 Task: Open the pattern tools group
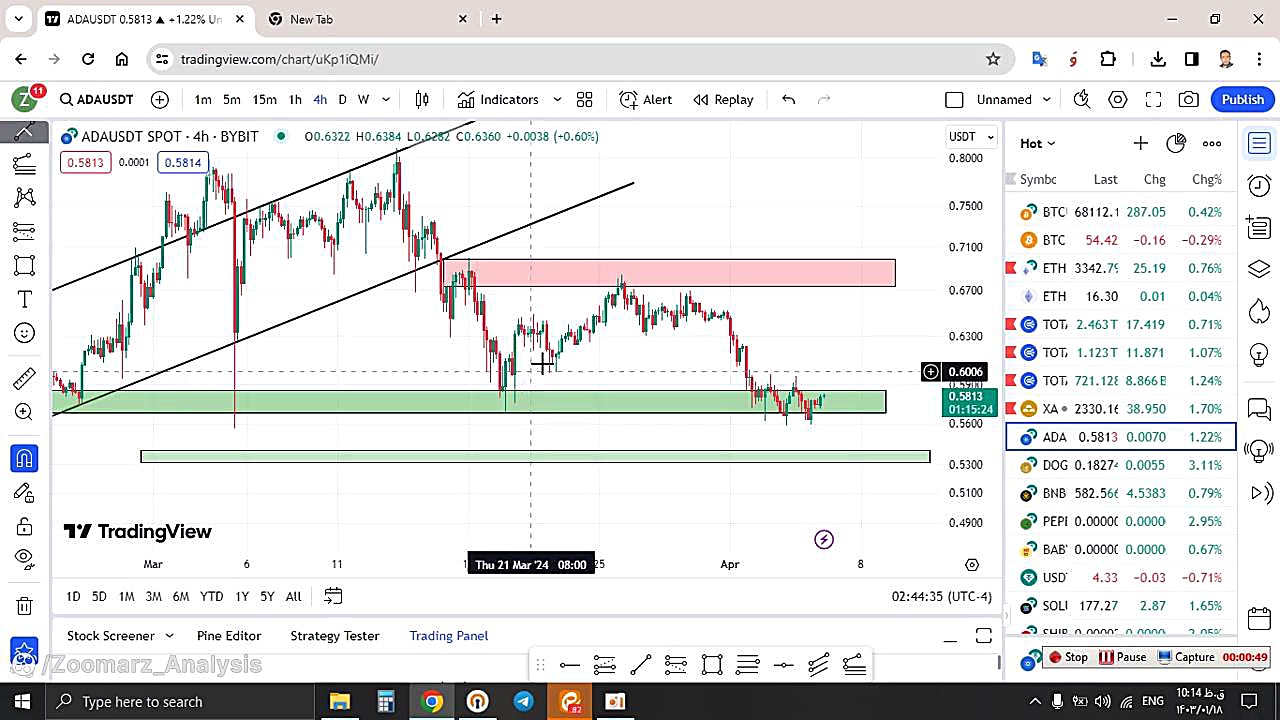click(x=25, y=197)
